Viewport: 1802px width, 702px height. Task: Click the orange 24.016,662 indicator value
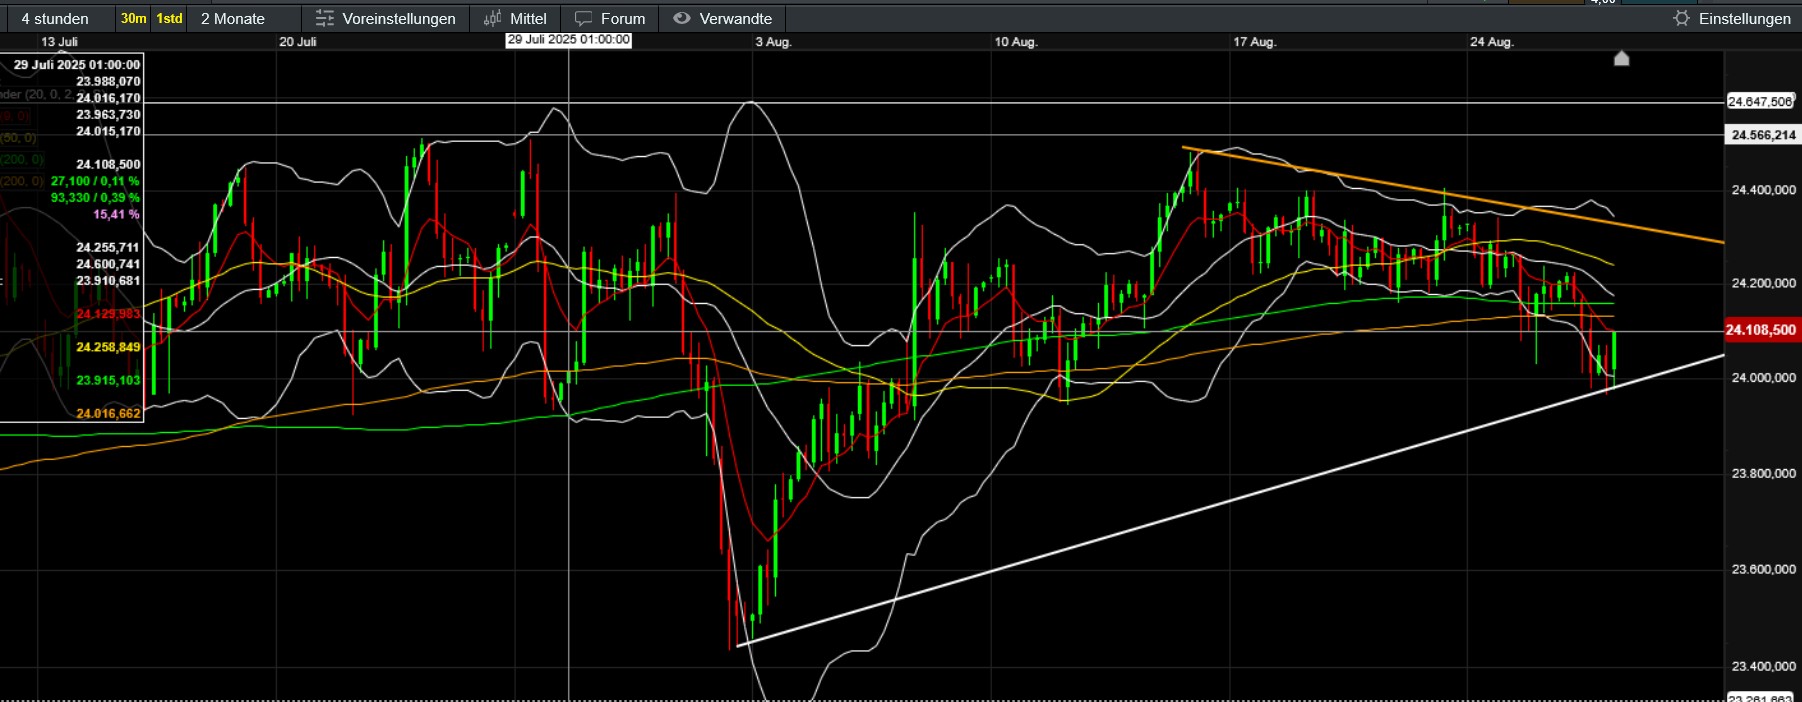[x=108, y=413]
